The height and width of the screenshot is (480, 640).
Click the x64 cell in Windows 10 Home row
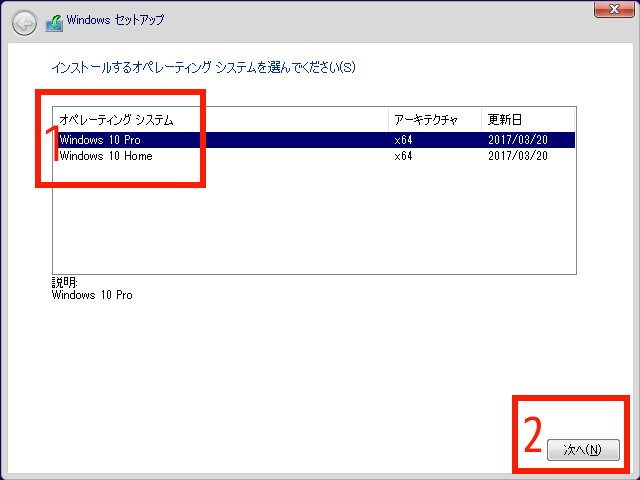[403, 156]
